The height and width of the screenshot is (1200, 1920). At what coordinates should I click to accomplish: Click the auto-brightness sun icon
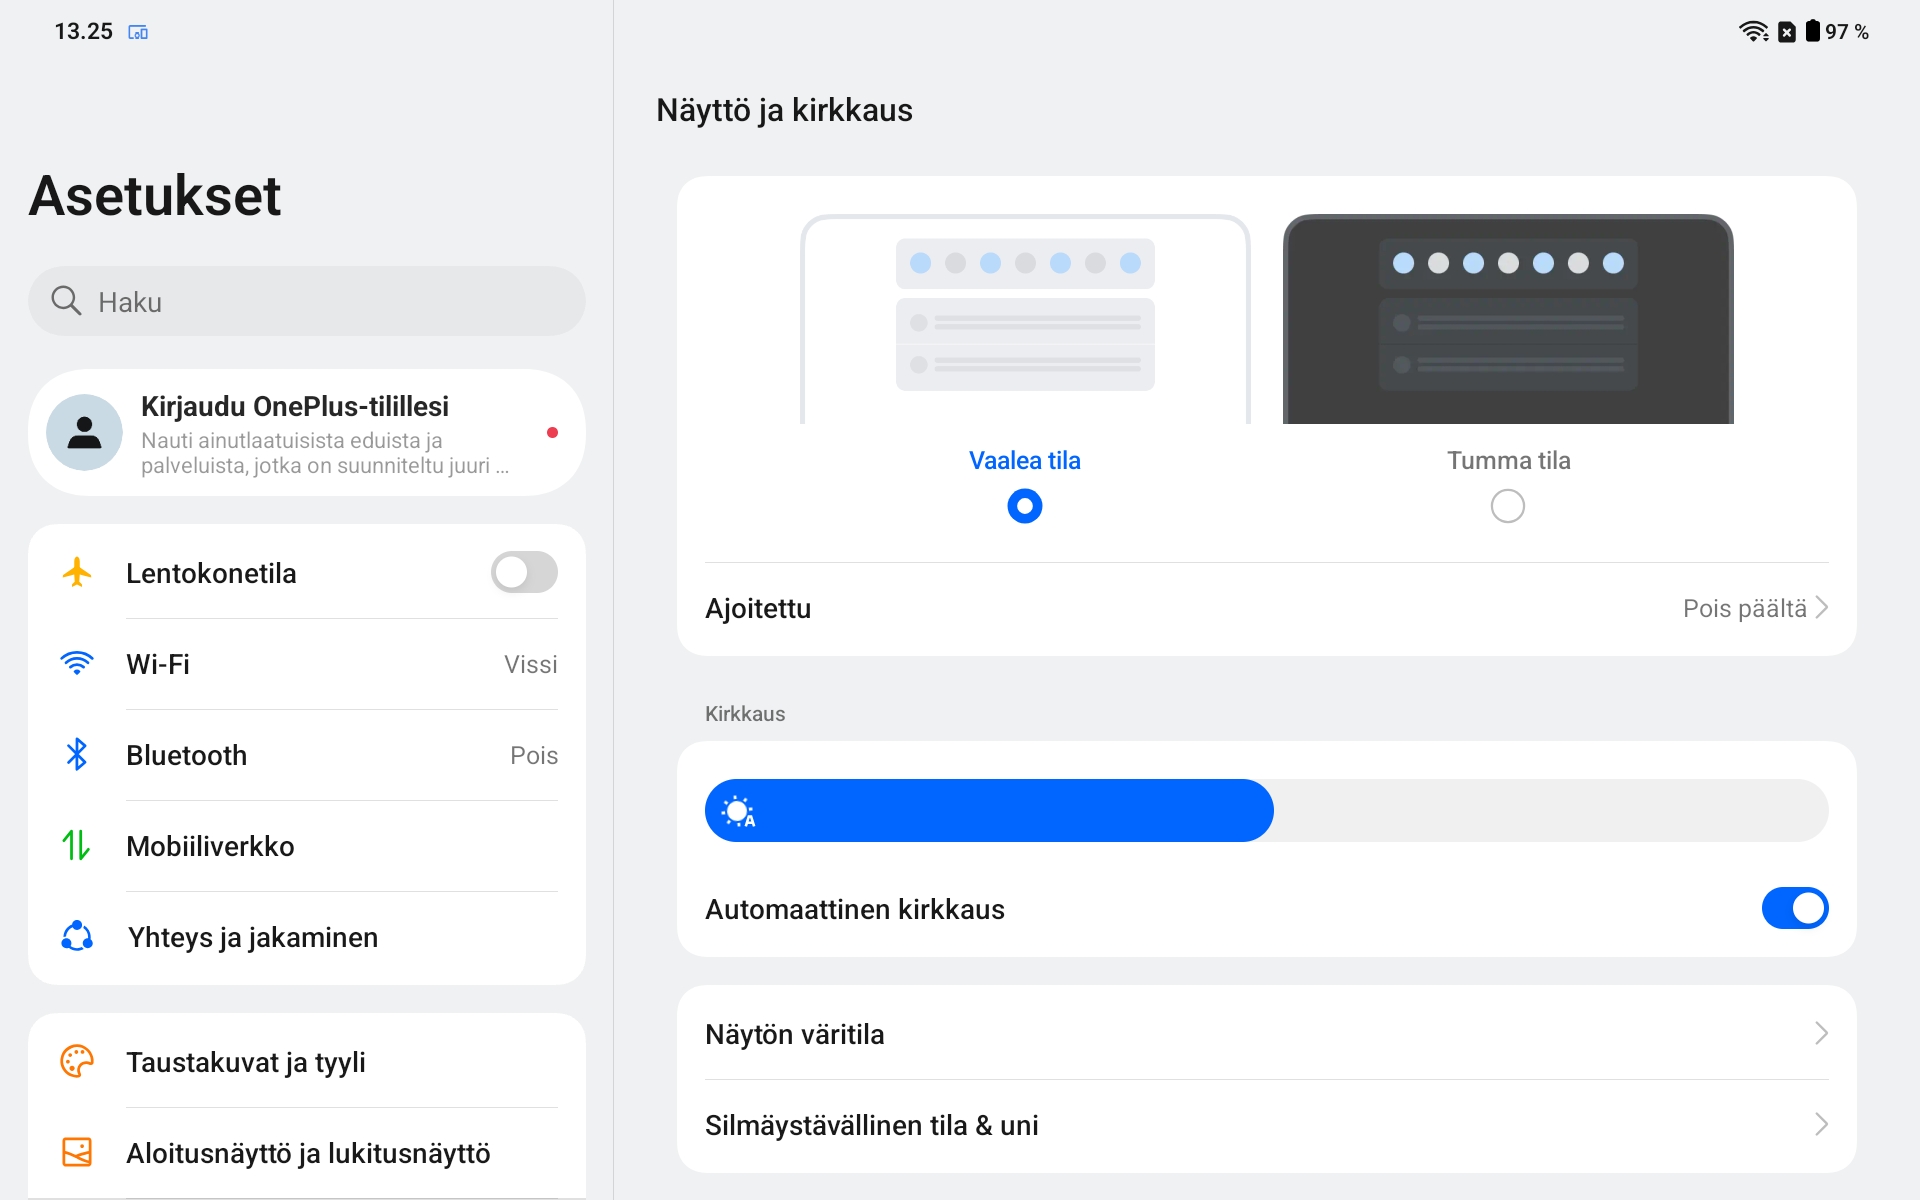tap(739, 811)
